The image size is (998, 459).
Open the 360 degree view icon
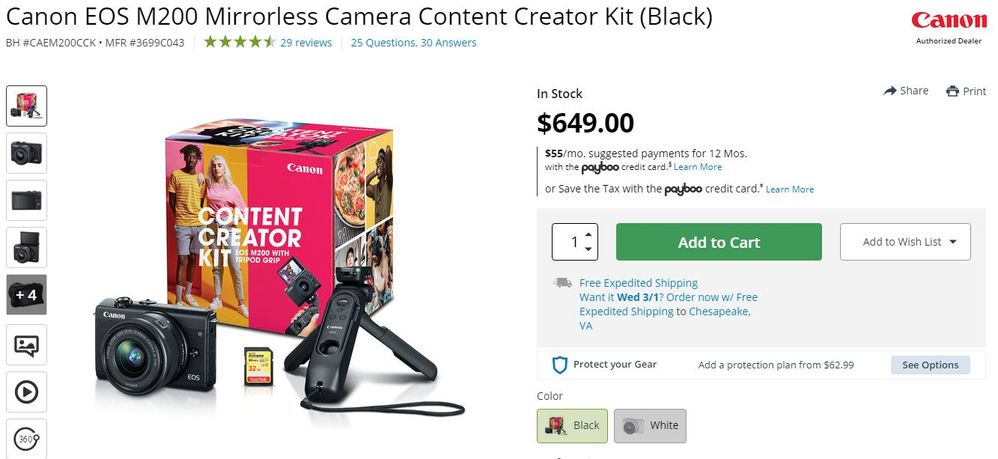(x=26, y=439)
